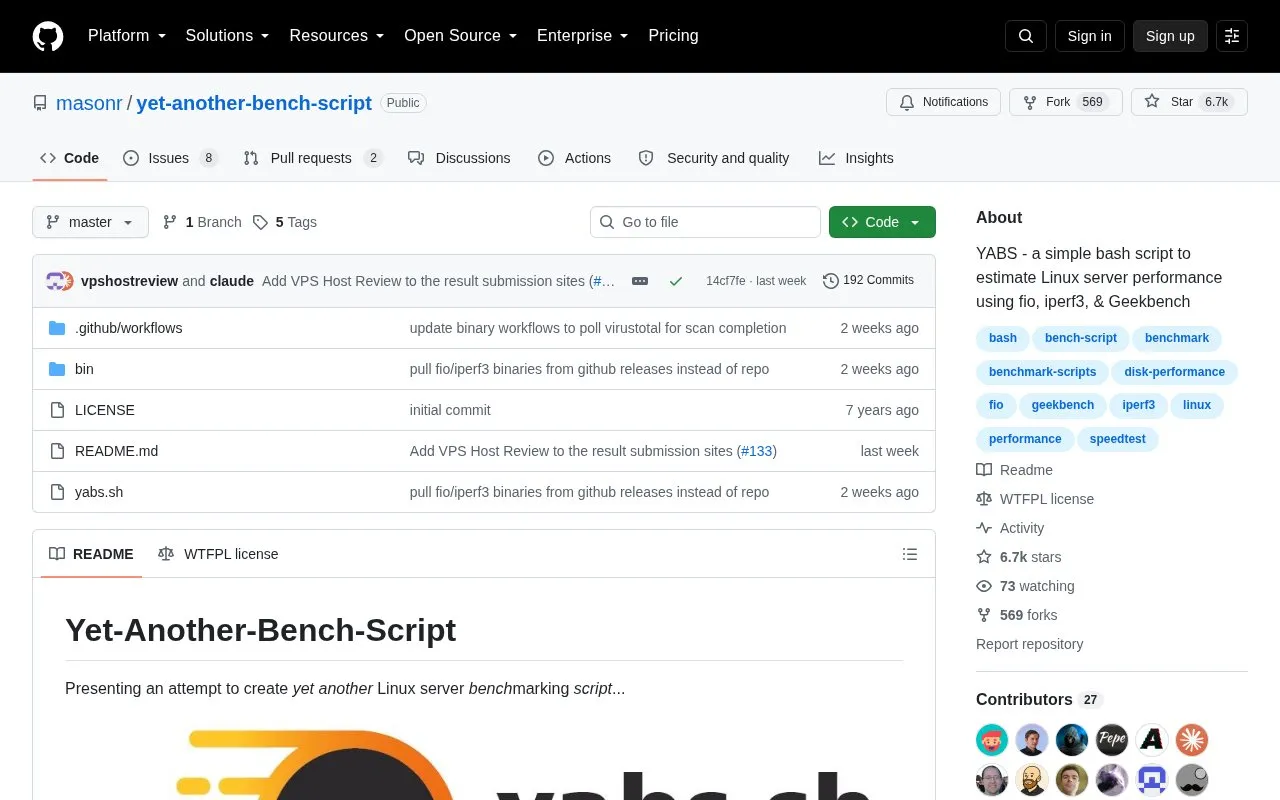Open the yabs.sh file
Image resolution: width=1280 pixels, height=800 pixels.
[99, 492]
